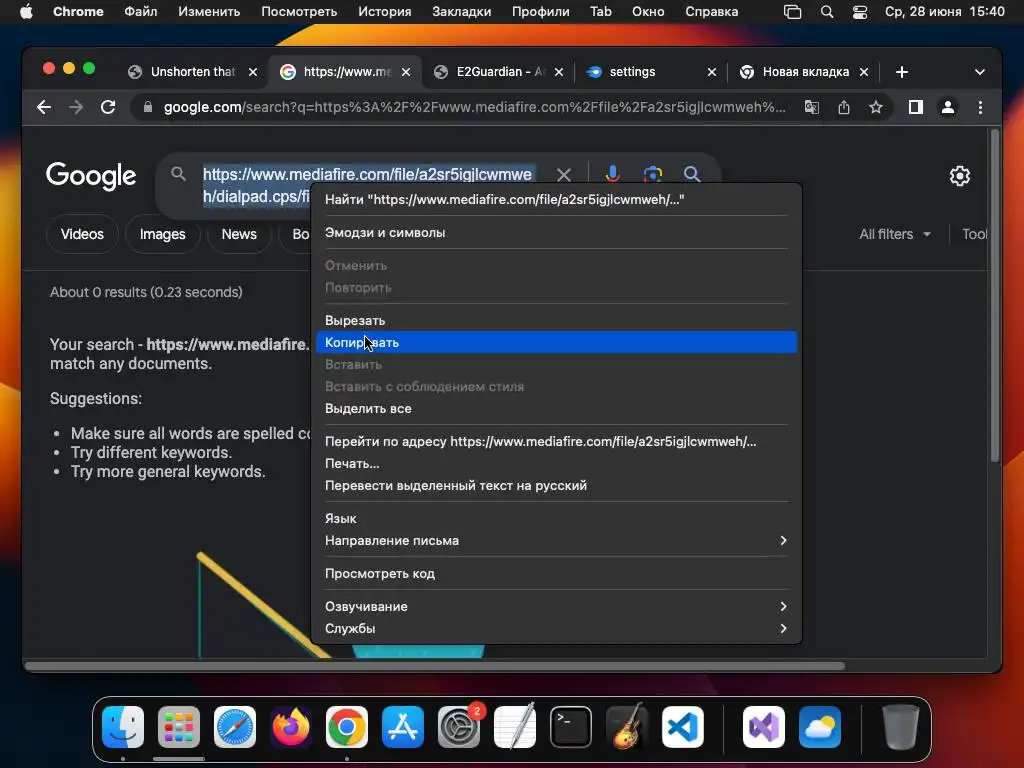
Task: Expand Направление письма submenu
Action: coord(556,541)
